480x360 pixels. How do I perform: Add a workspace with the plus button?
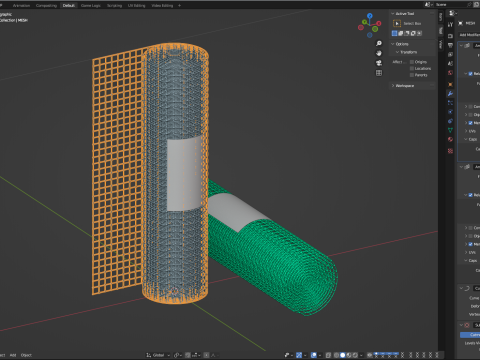(179, 6)
